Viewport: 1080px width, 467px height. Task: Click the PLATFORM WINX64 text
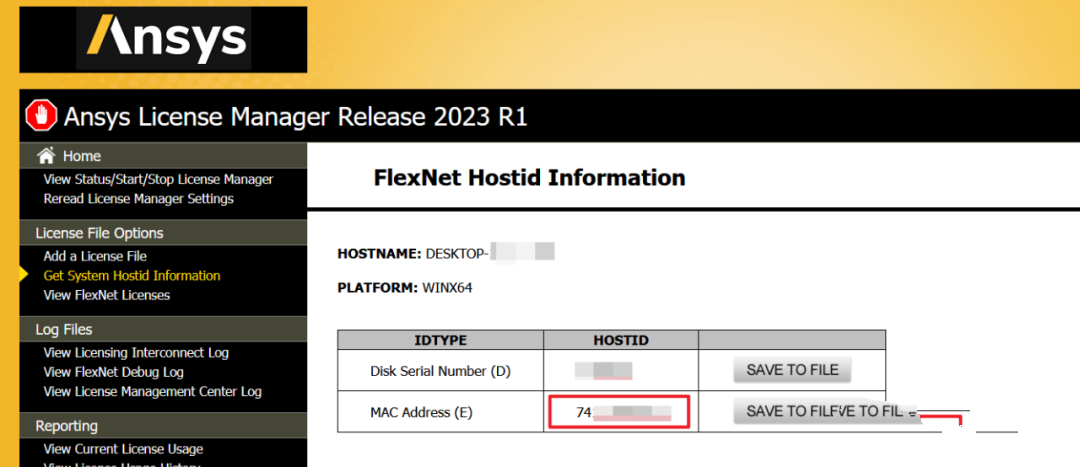tap(405, 288)
